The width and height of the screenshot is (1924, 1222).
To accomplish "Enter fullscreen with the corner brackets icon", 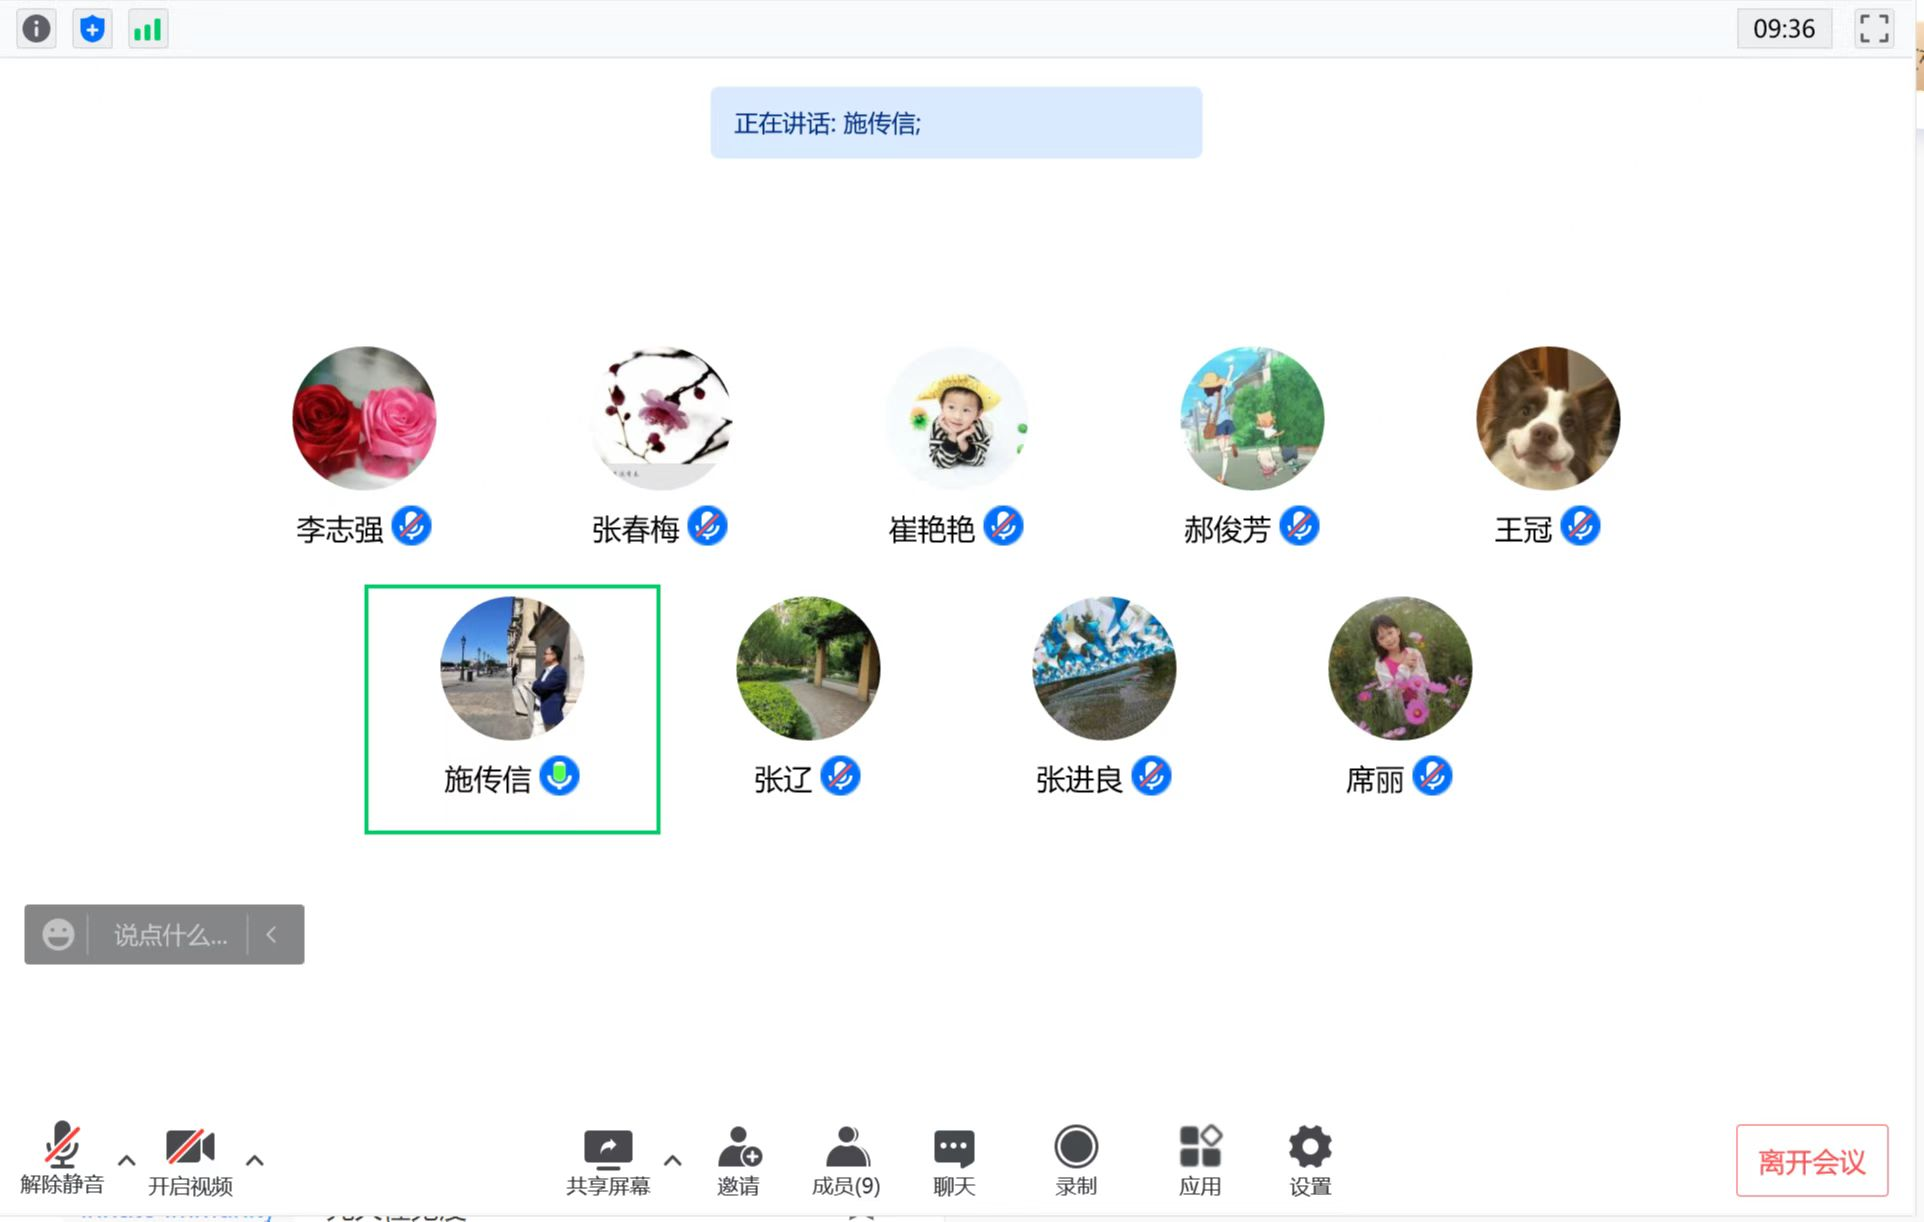I will (1874, 29).
